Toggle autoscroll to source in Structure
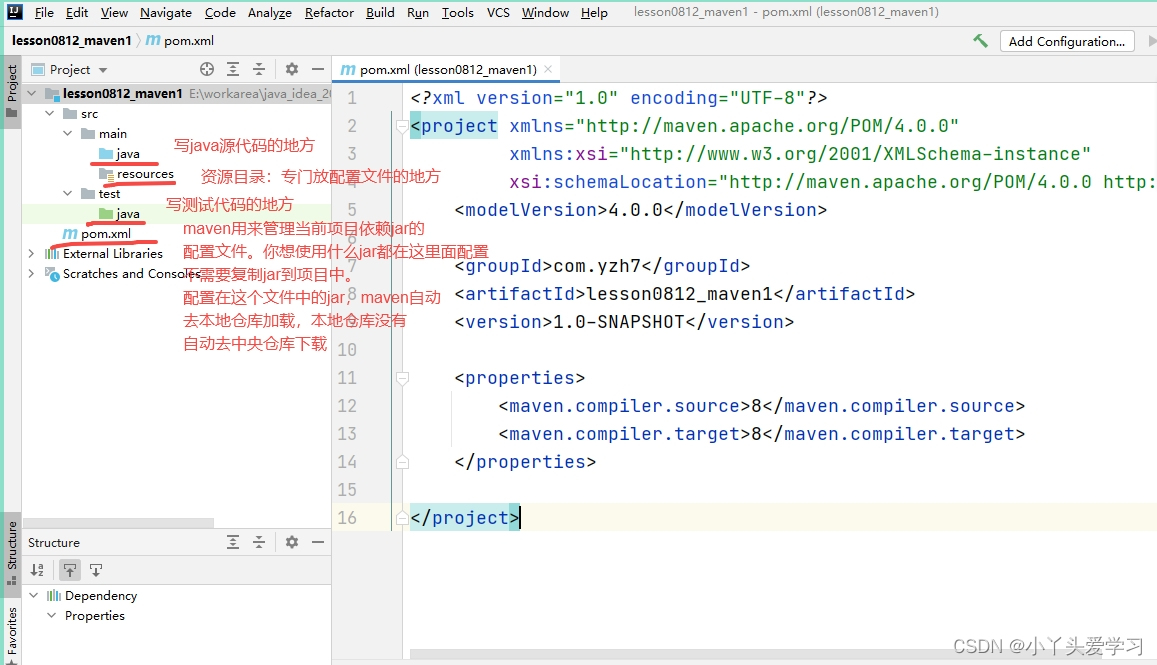Viewport: 1157px width, 665px height. tap(69, 570)
